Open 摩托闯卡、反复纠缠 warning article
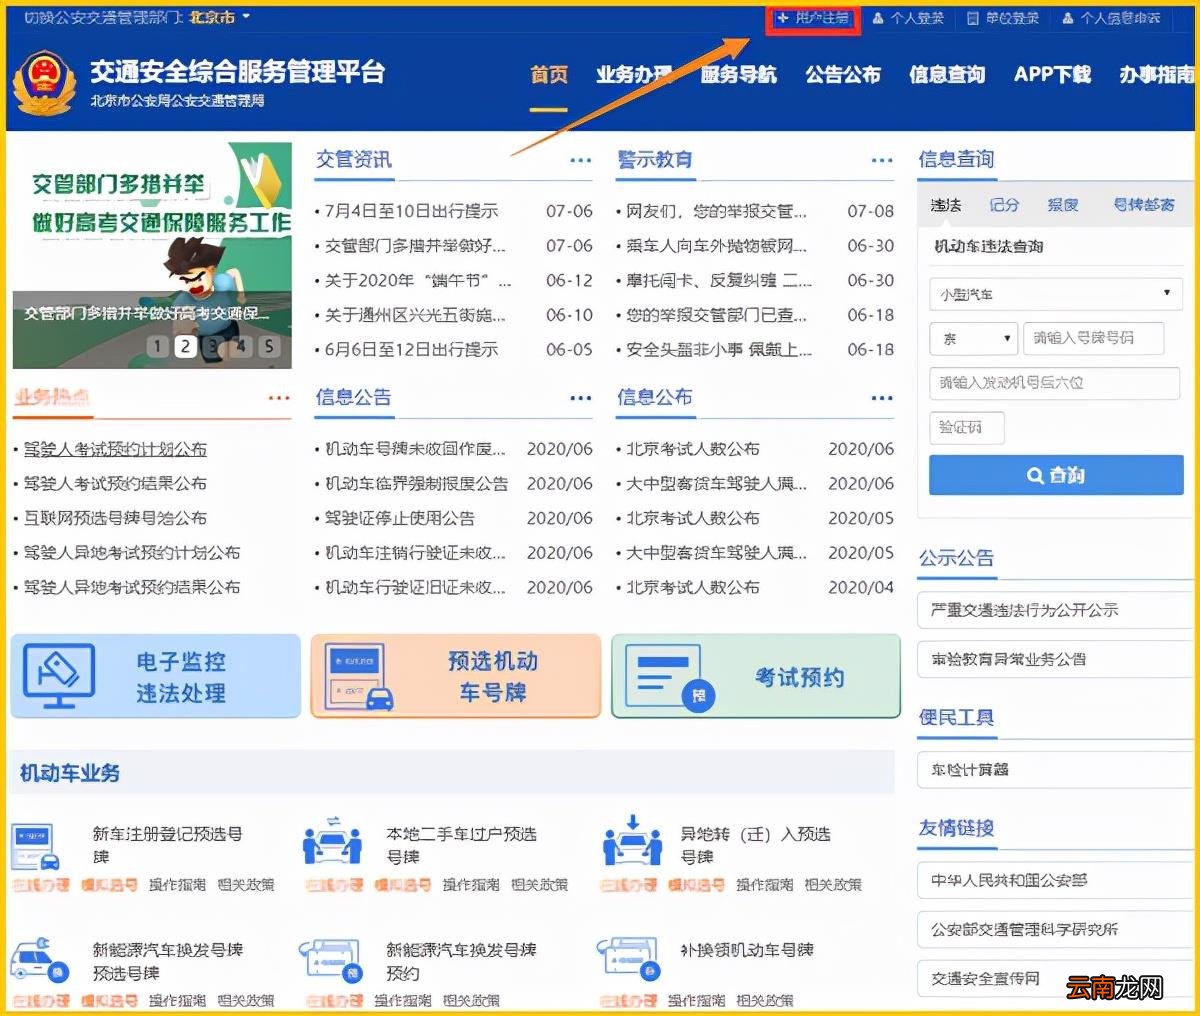Viewport: 1200px width, 1016px height. pos(718,280)
